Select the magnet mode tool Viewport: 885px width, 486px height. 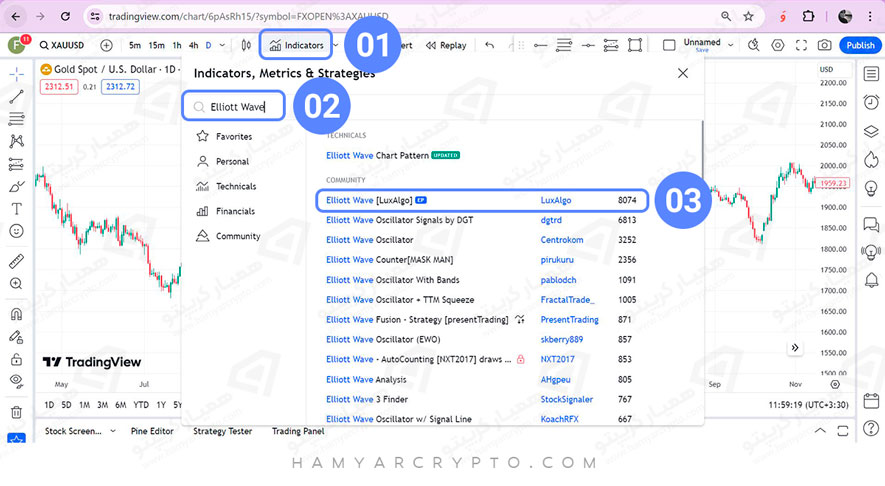tap(16, 313)
